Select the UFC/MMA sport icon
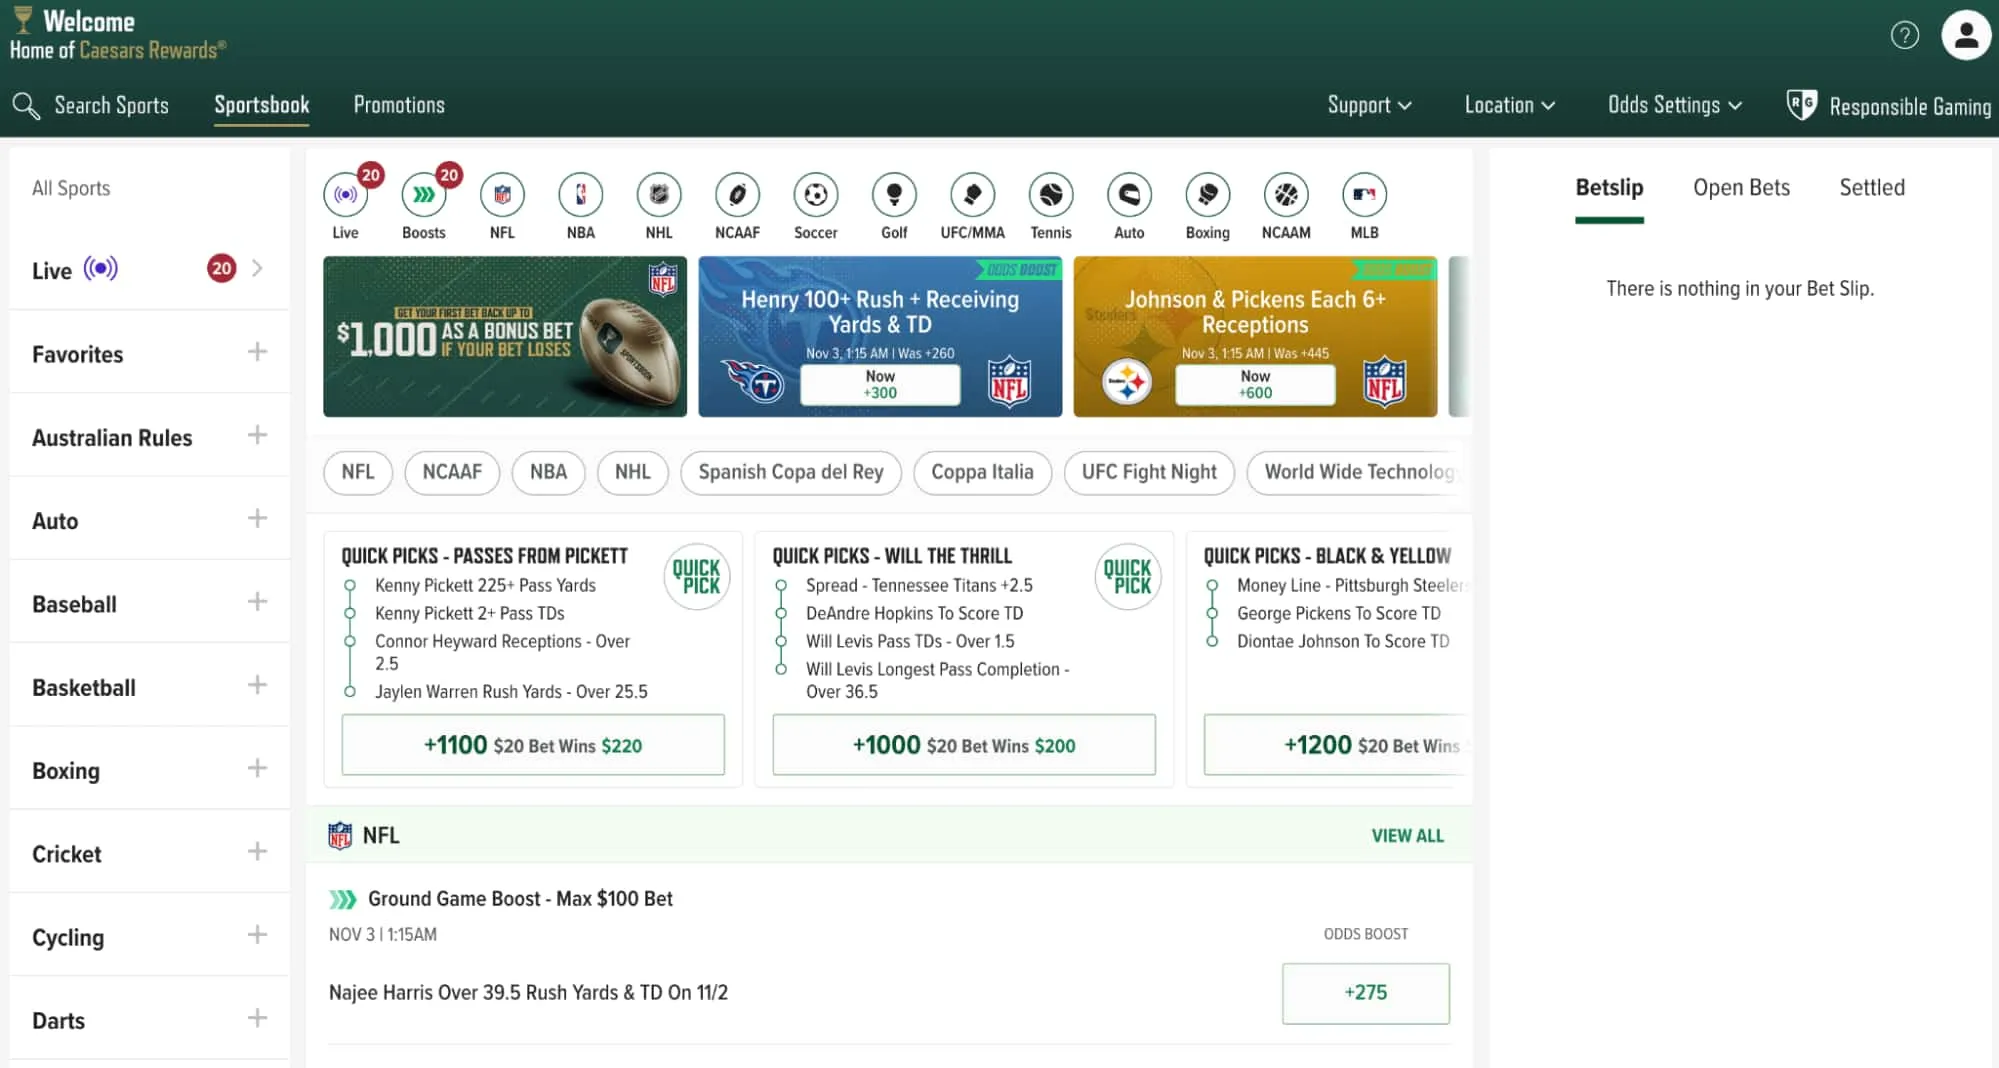1999x1068 pixels. click(973, 195)
